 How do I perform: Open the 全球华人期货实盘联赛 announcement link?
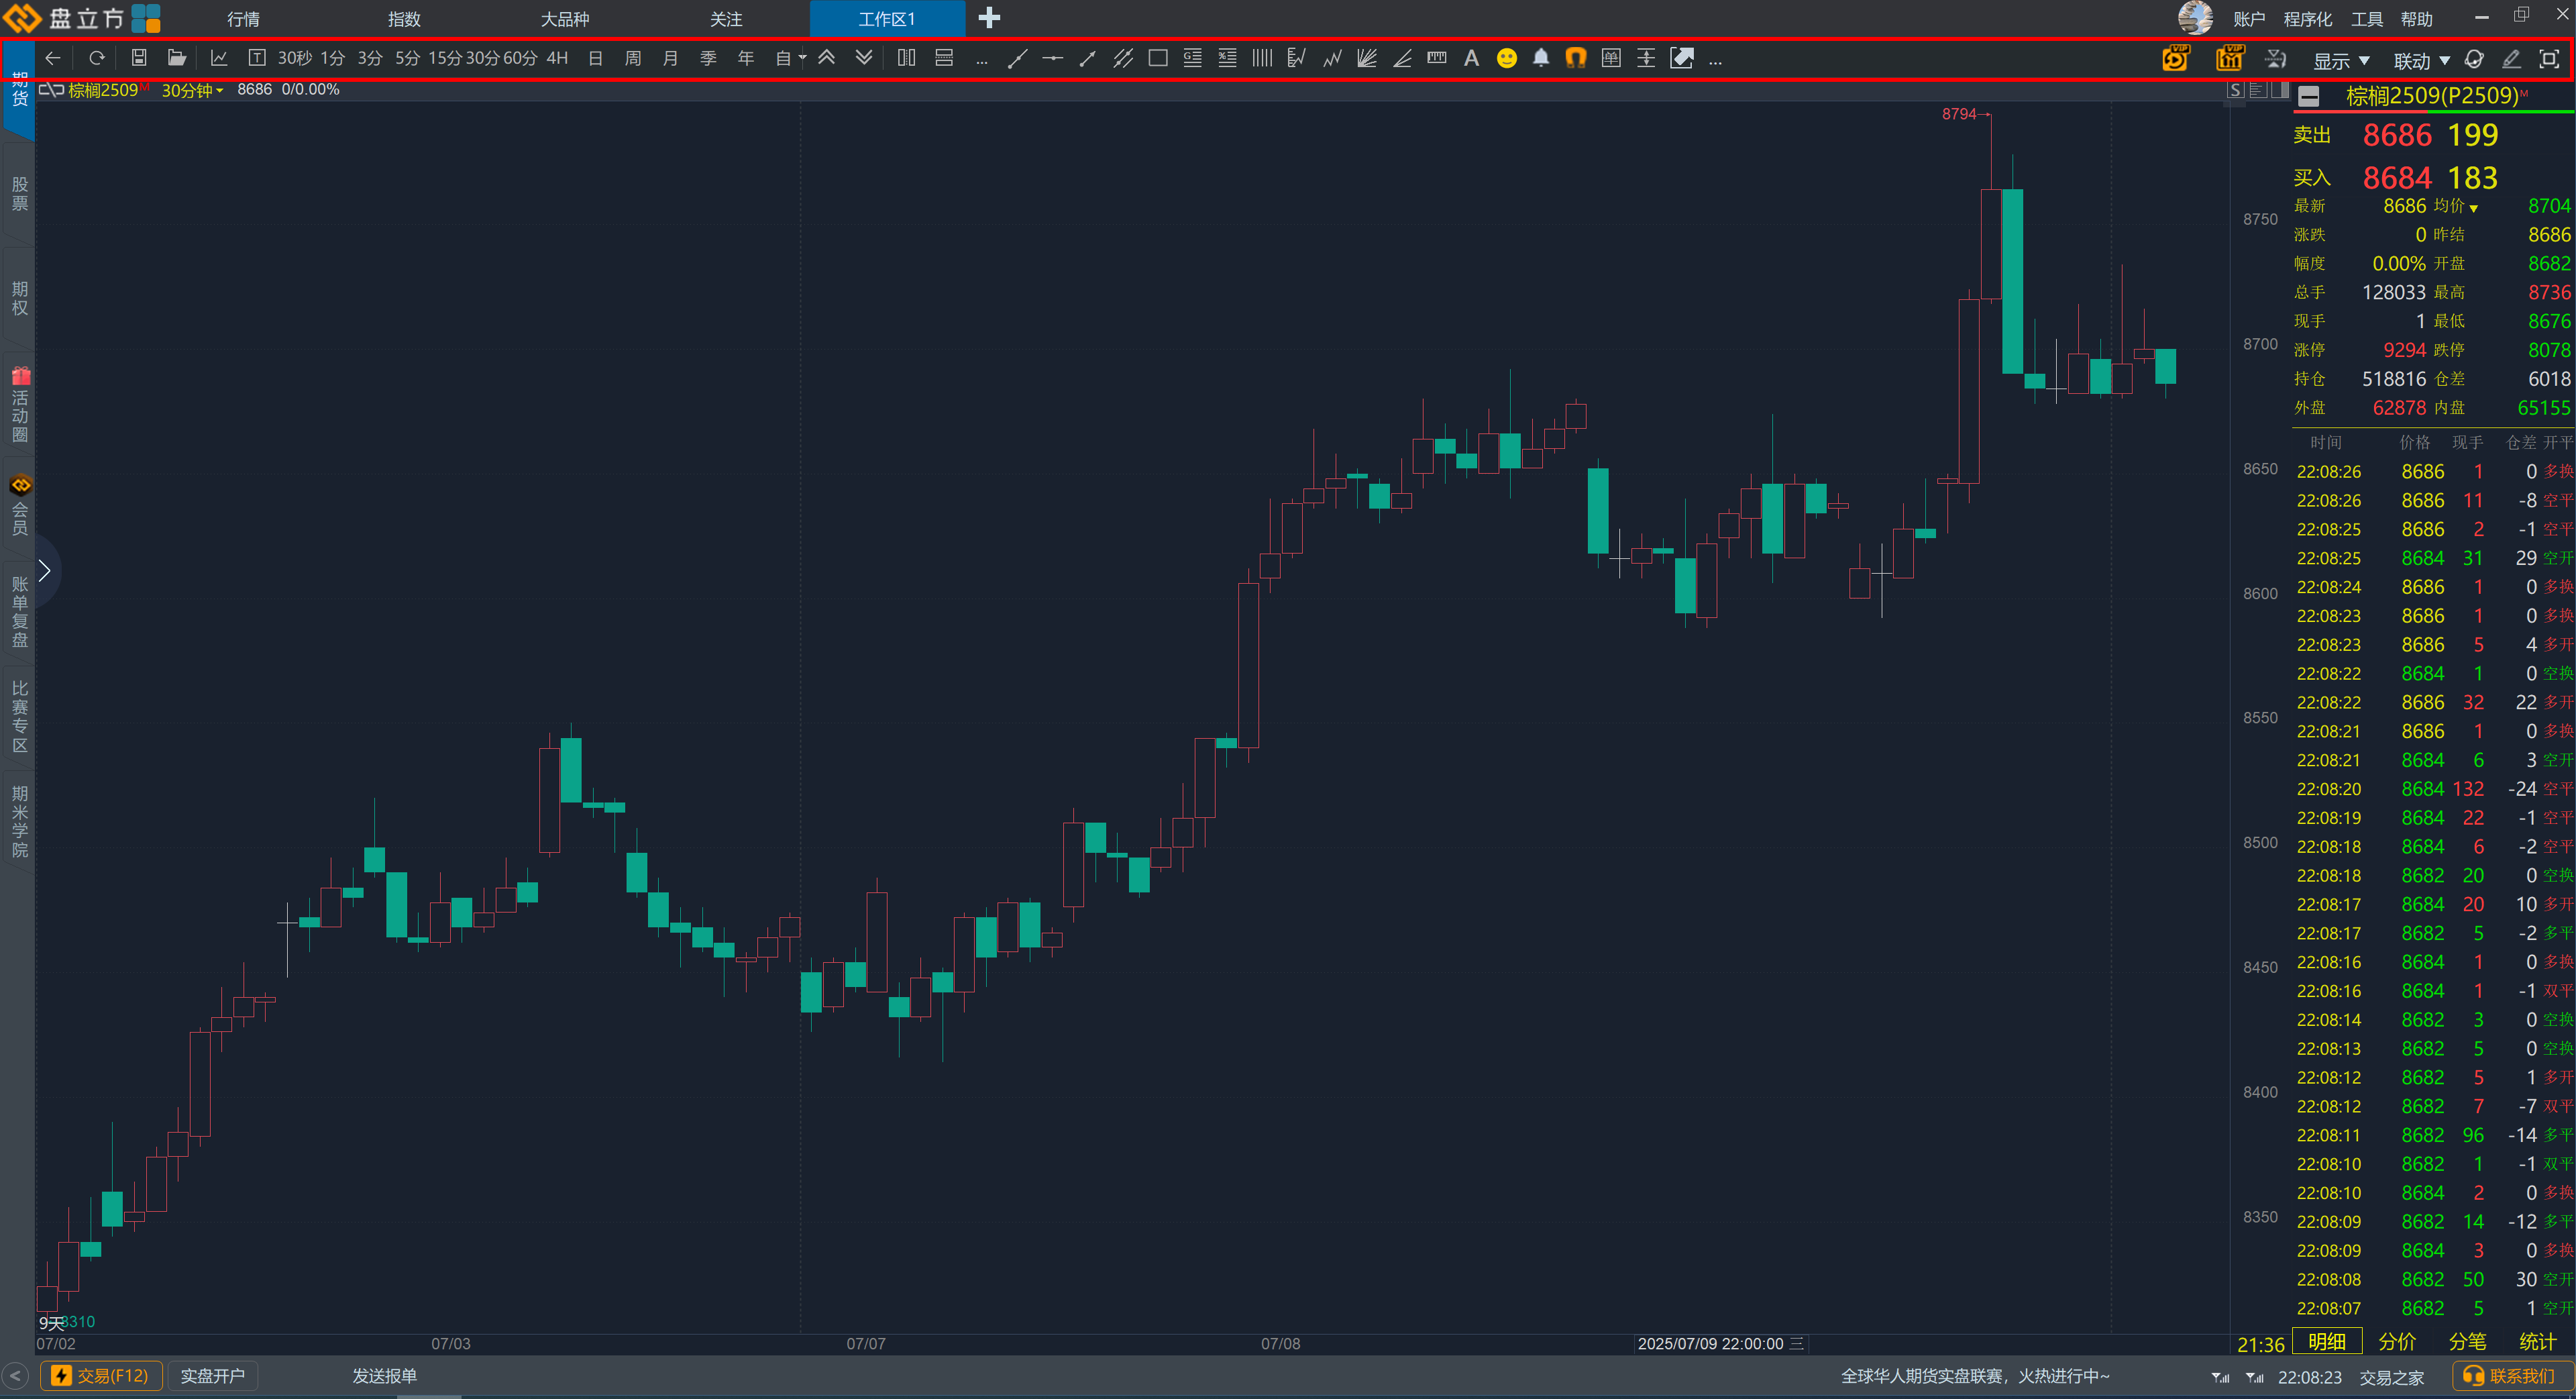(1975, 1376)
